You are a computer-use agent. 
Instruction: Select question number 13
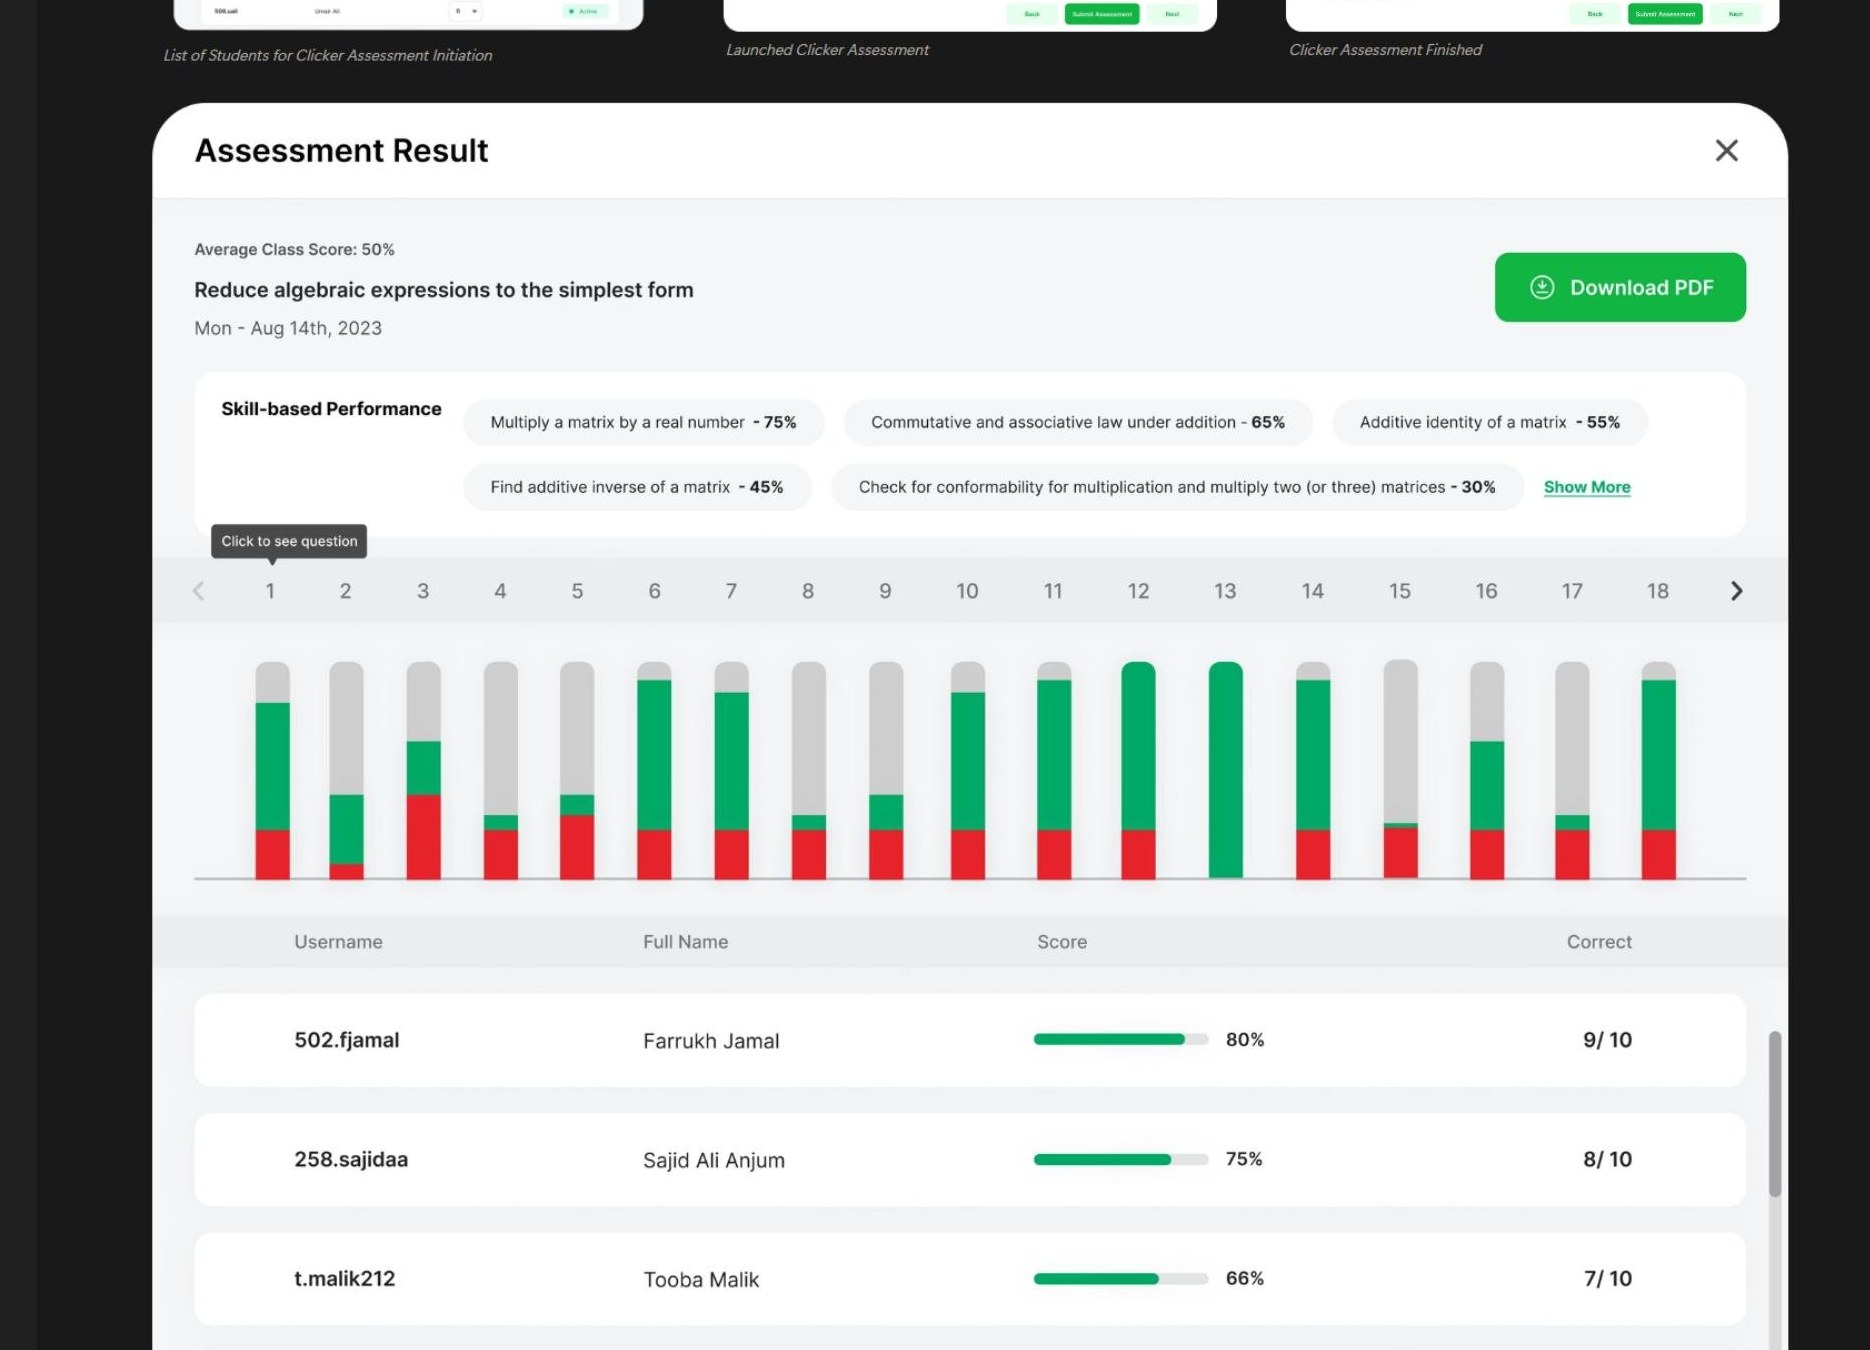pyautogui.click(x=1225, y=591)
